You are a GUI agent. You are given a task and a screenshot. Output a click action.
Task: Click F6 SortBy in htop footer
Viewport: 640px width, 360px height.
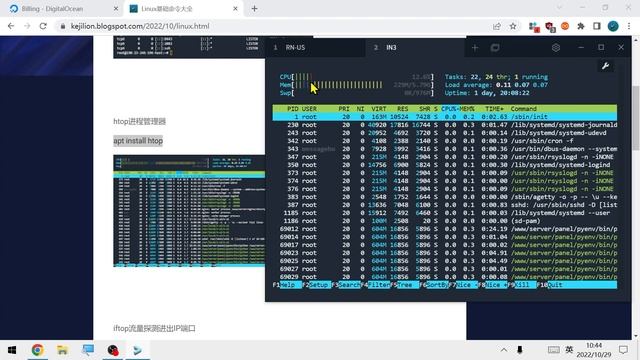point(434,285)
